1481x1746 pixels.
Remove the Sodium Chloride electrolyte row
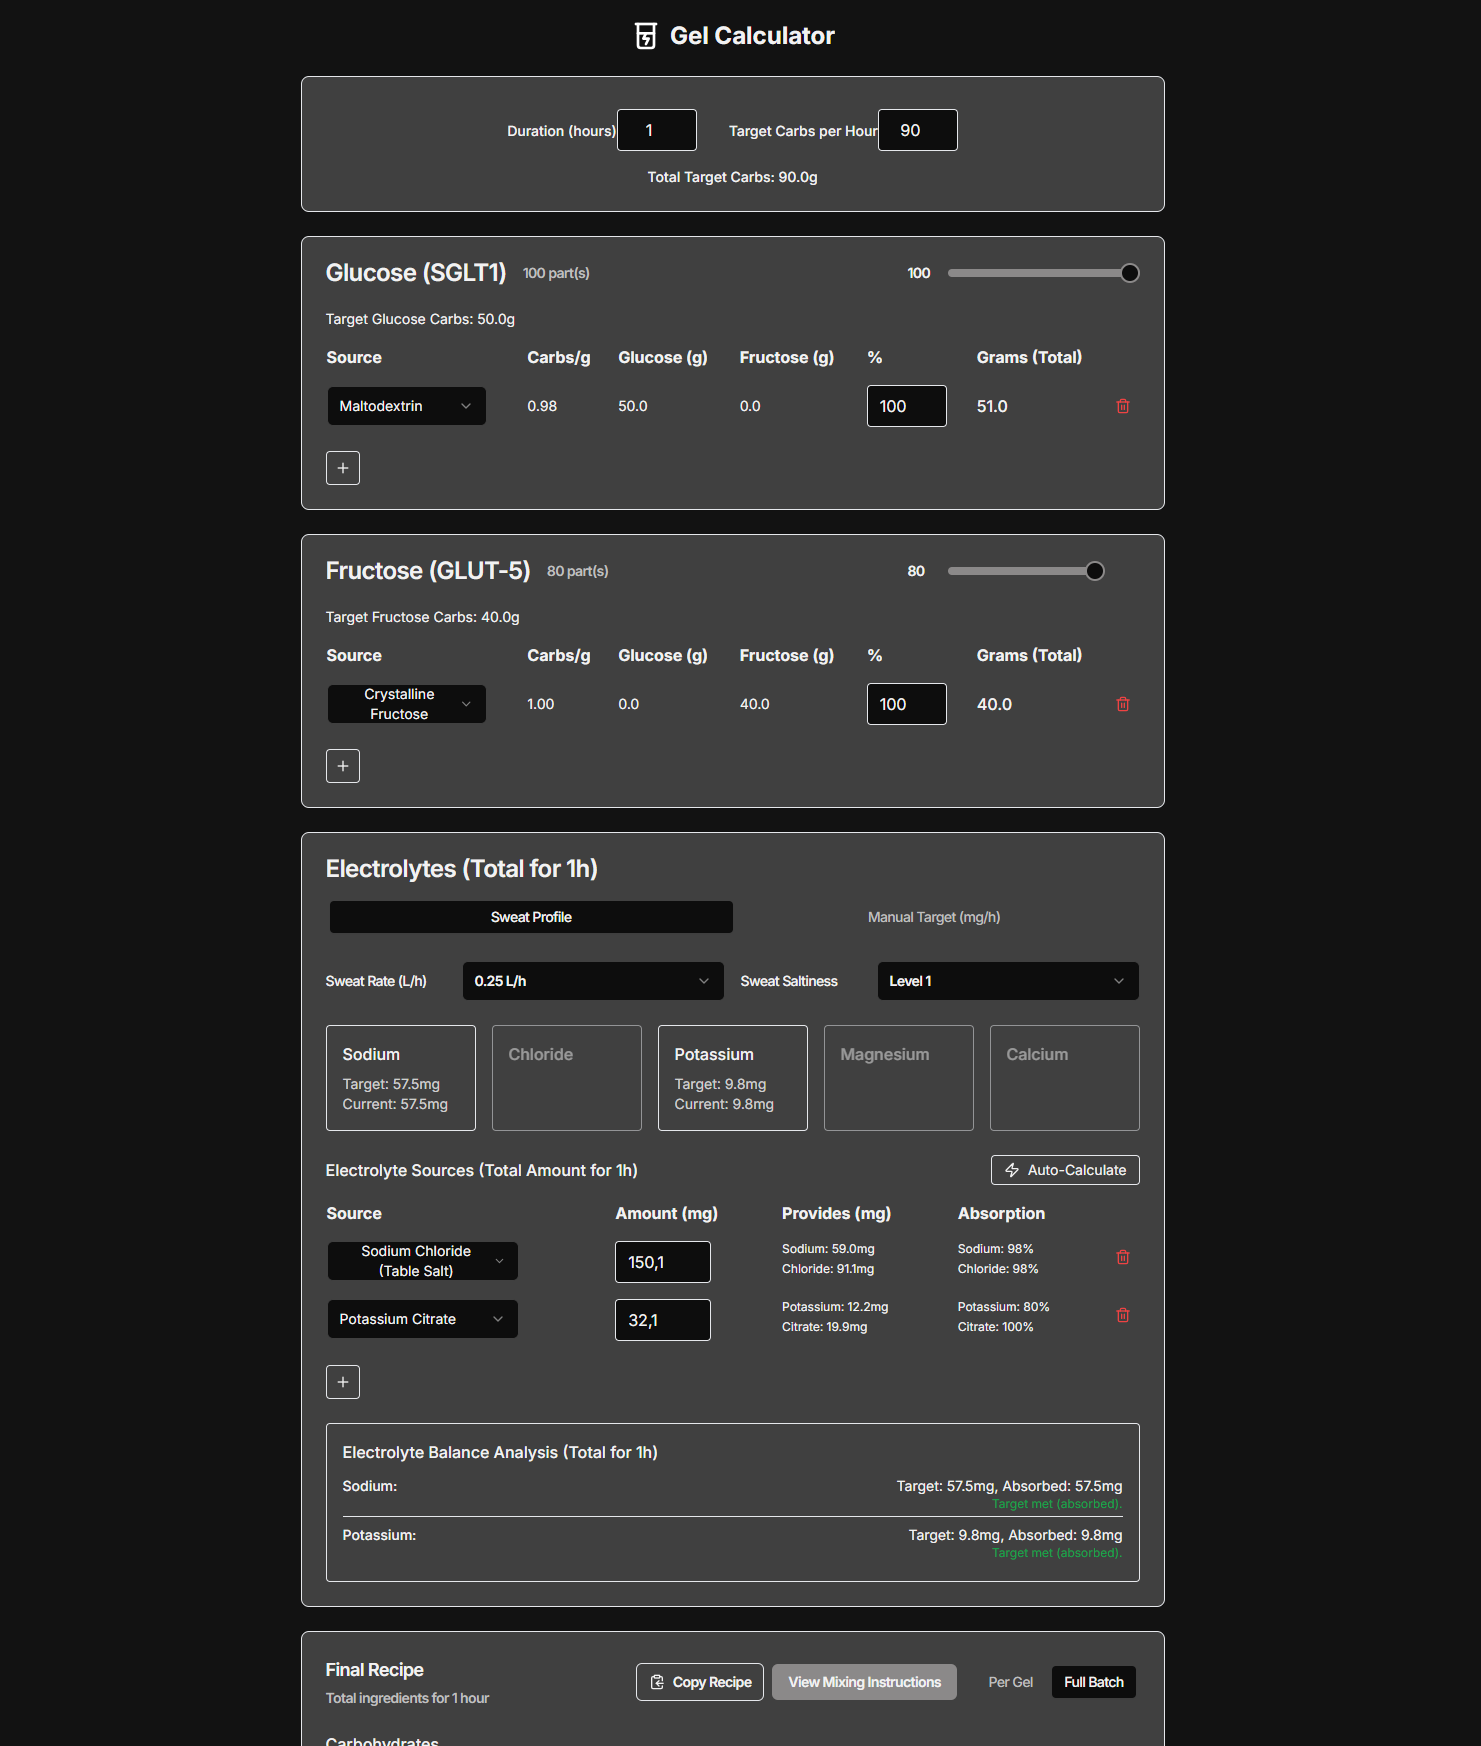tap(1123, 1257)
